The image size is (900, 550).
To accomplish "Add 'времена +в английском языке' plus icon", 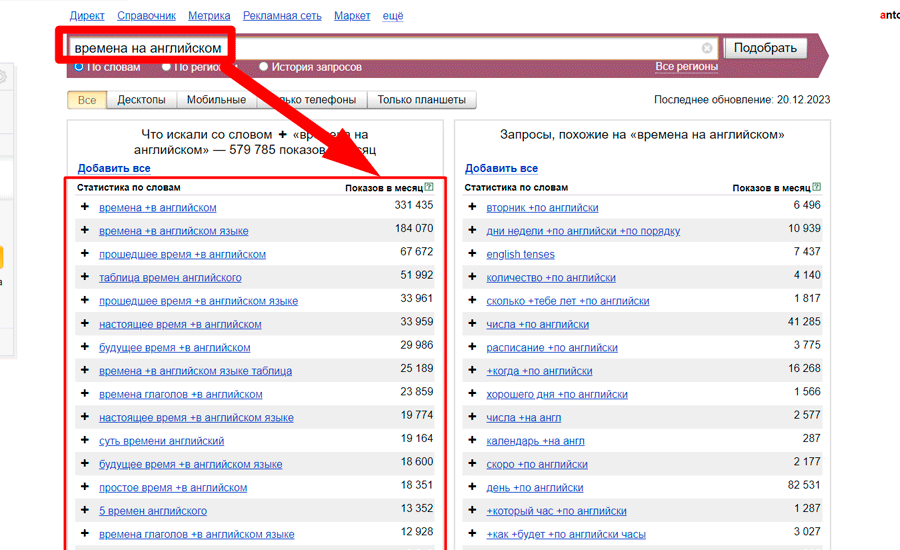I will (x=85, y=230).
